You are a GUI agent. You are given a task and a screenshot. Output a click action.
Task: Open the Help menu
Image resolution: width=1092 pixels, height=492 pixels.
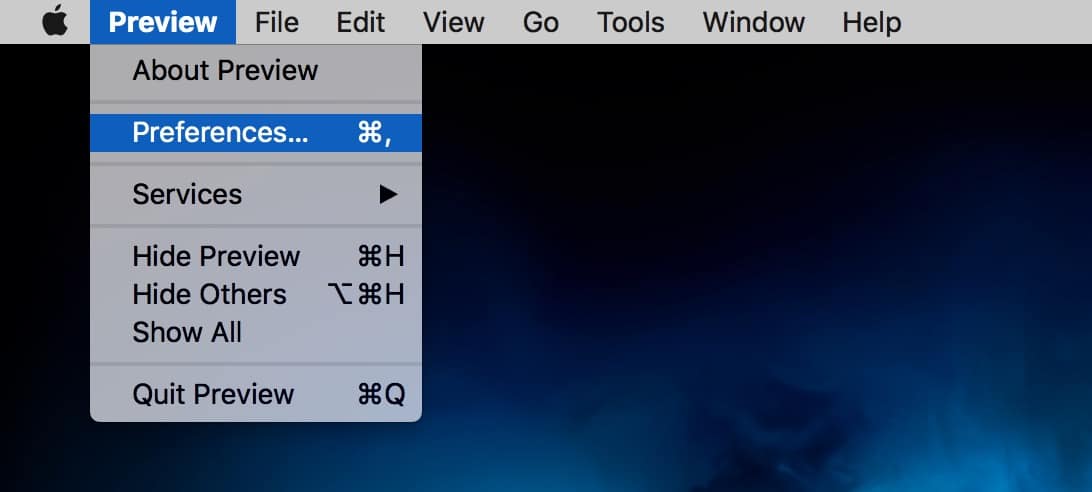click(871, 22)
